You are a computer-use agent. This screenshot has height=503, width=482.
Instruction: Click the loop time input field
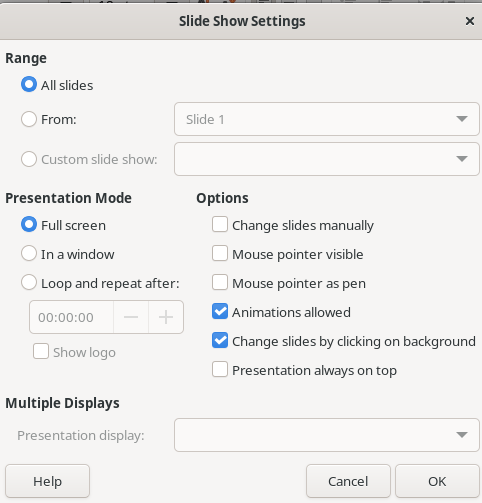(71, 317)
